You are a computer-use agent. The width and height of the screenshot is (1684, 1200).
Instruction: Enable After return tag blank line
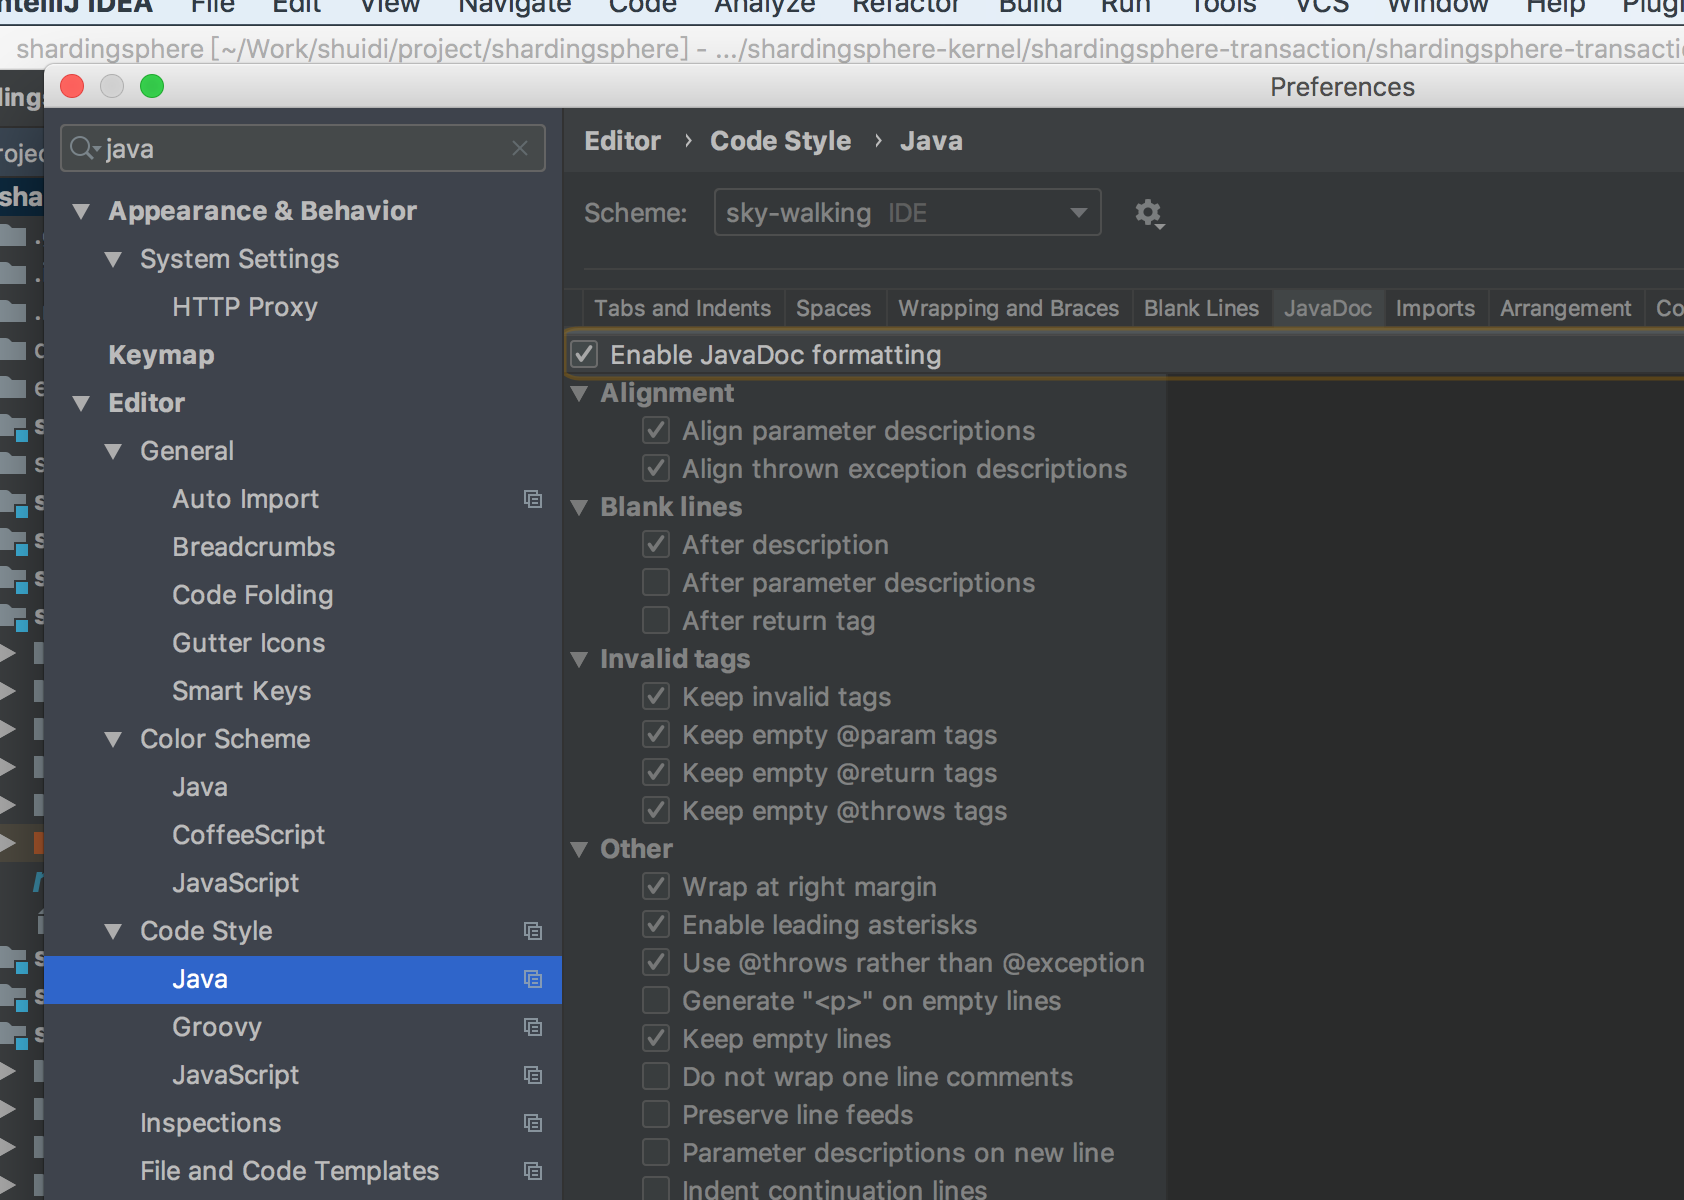point(656,621)
